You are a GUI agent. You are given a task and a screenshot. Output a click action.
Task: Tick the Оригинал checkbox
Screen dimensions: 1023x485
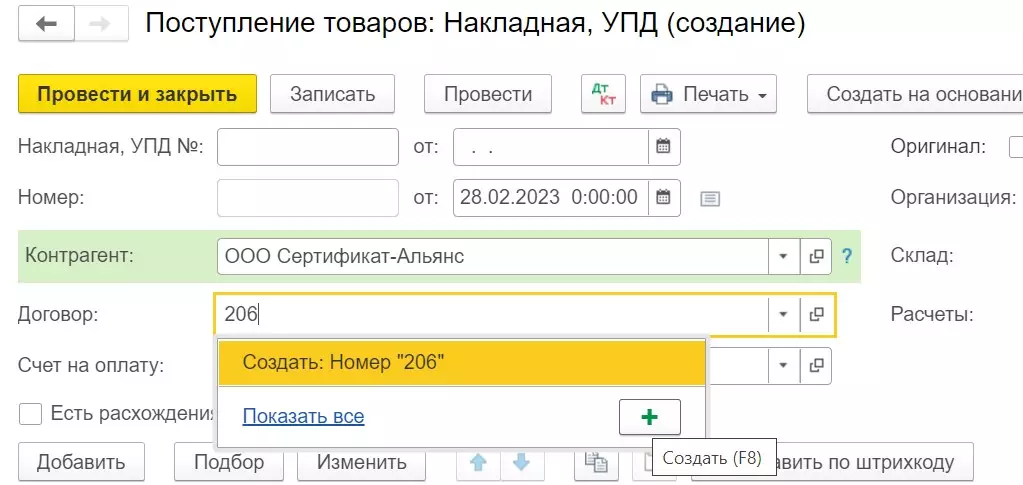click(1016, 147)
